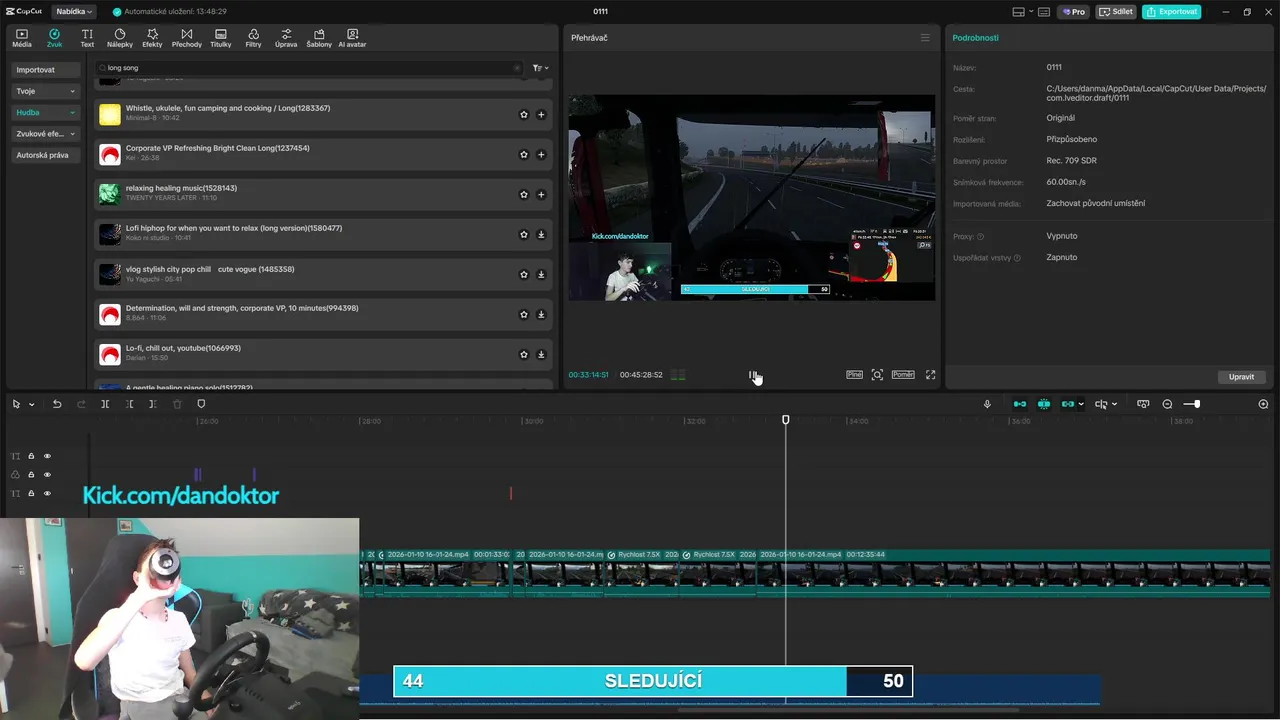Click the Upravit button
Viewport: 1280px width, 720px height.
point(1241,377)
